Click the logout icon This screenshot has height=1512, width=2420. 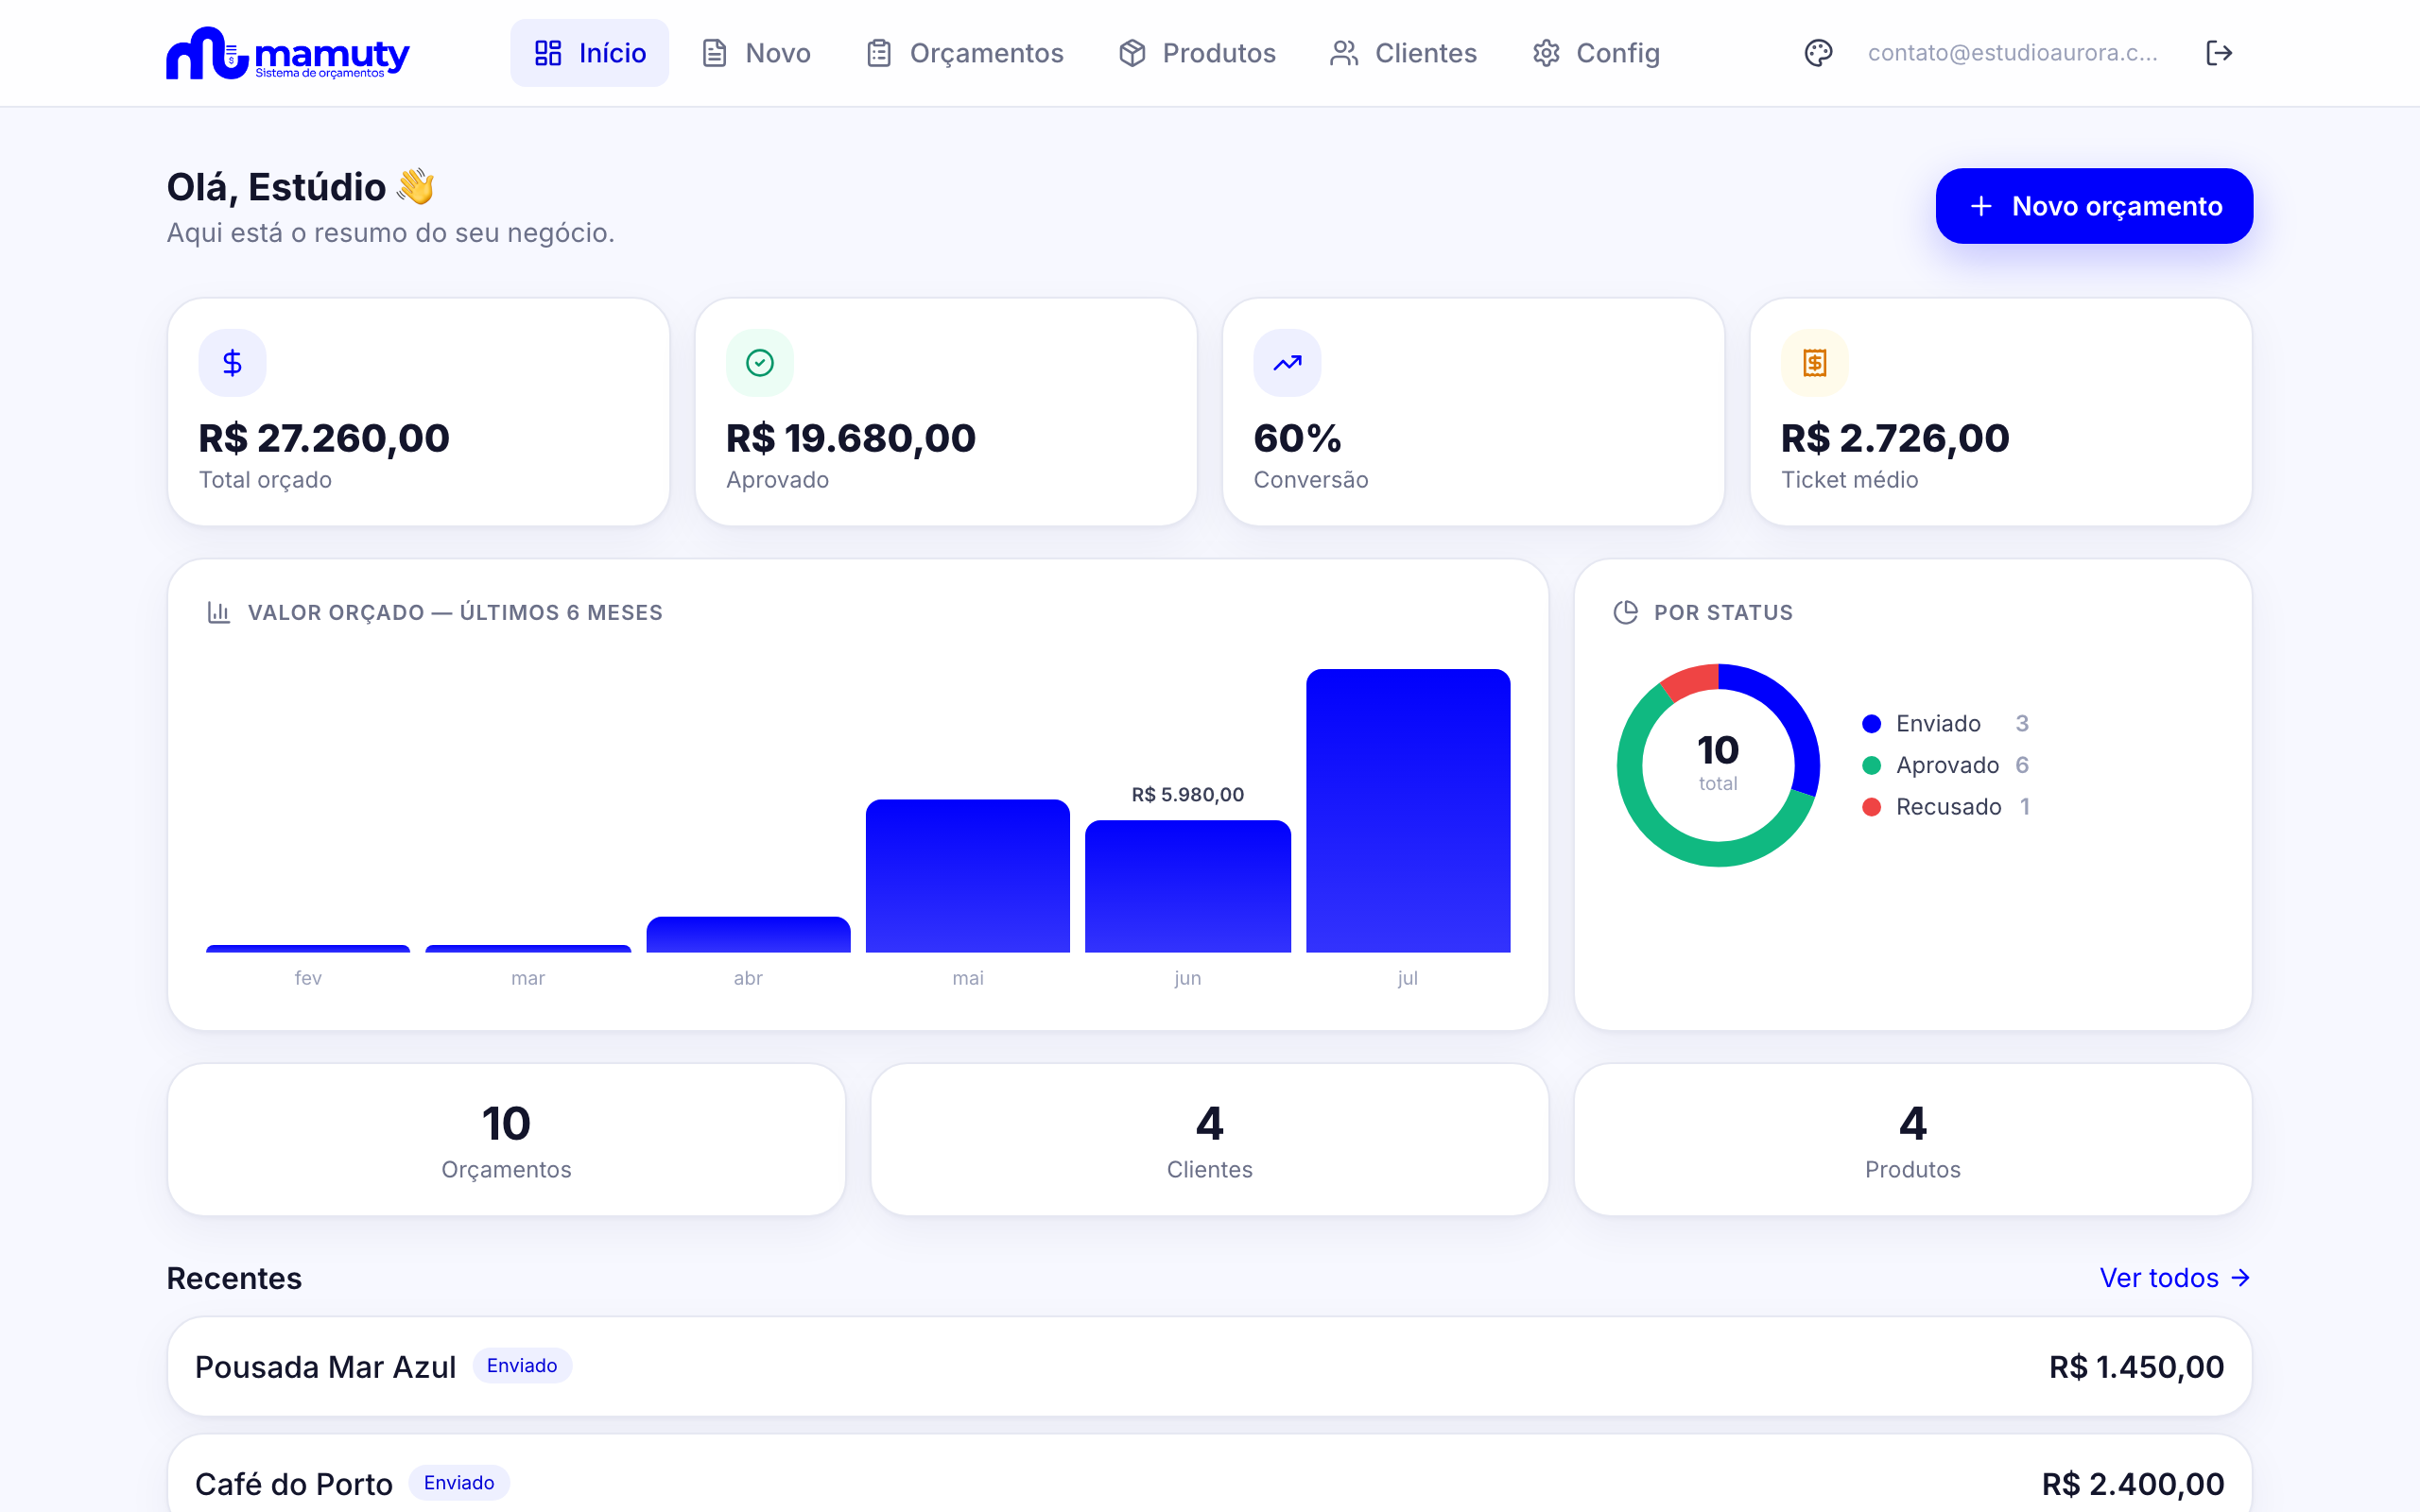coord(2219,53)
